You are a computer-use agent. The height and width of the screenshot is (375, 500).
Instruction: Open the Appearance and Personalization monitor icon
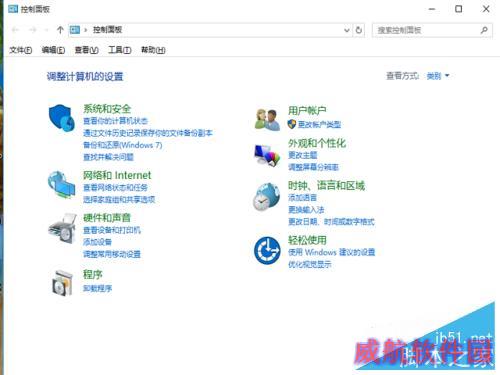click(267, 155)
